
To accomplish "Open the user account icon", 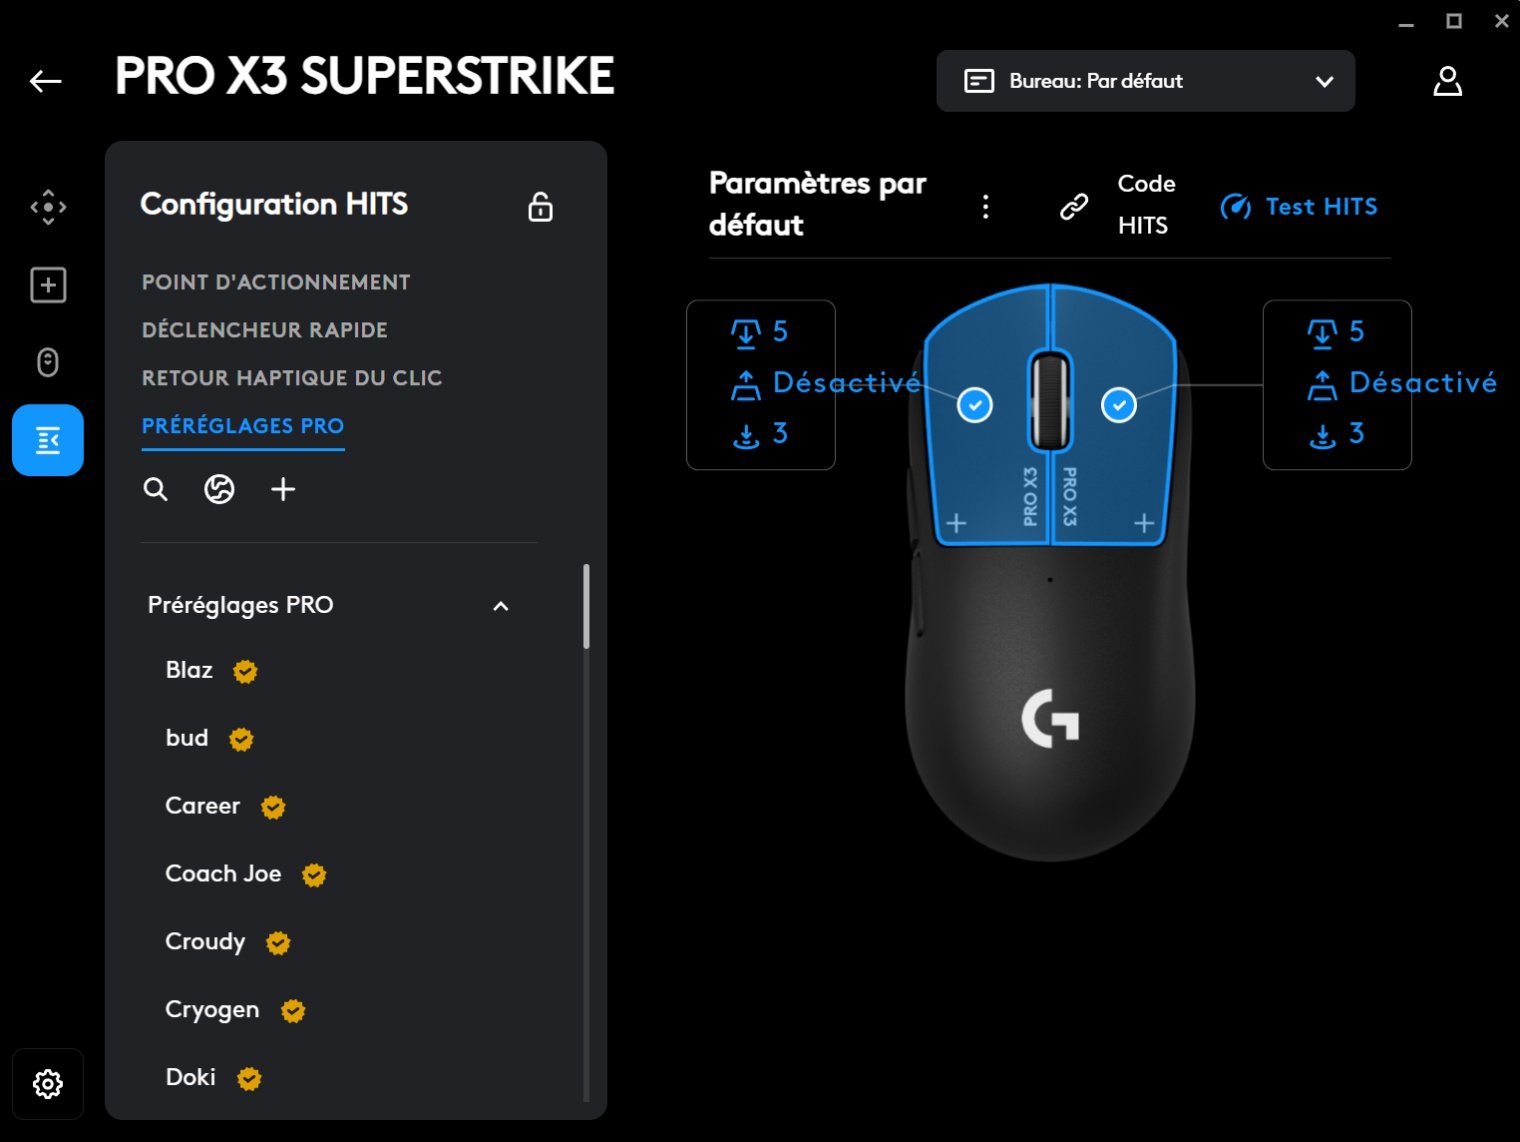I will (x=1447, y=81).
